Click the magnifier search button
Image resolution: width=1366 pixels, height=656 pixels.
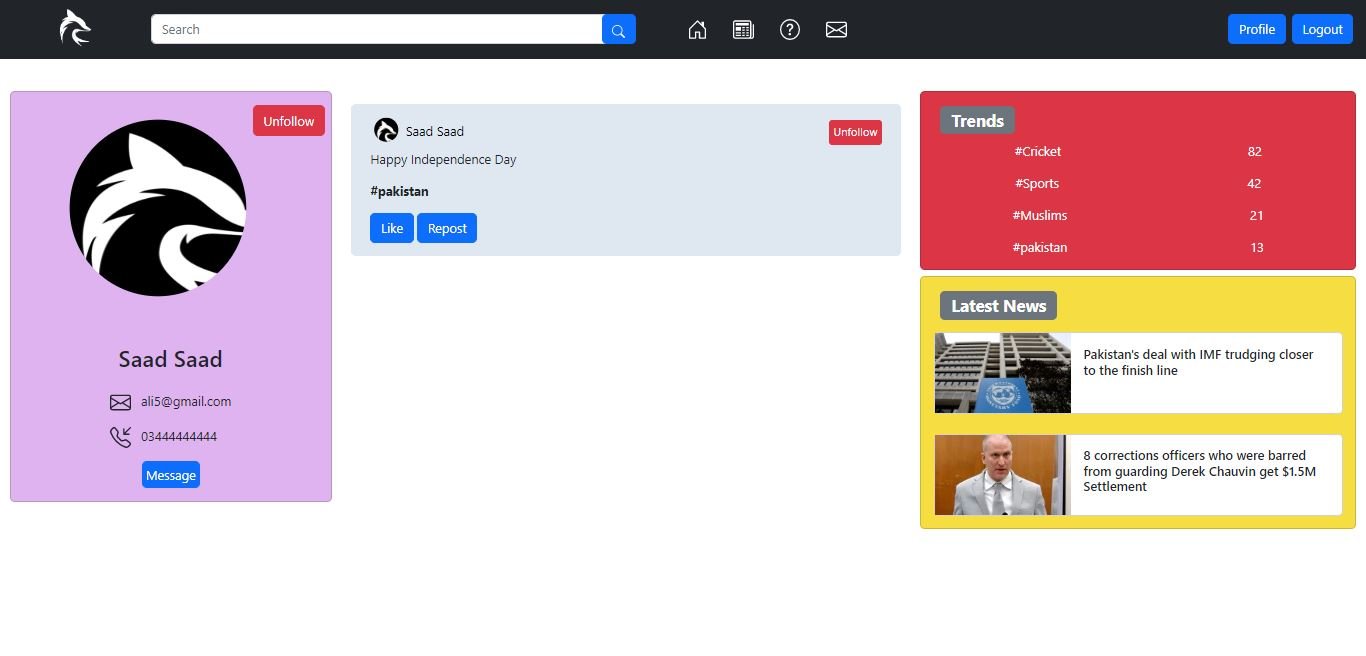[618, 30]
